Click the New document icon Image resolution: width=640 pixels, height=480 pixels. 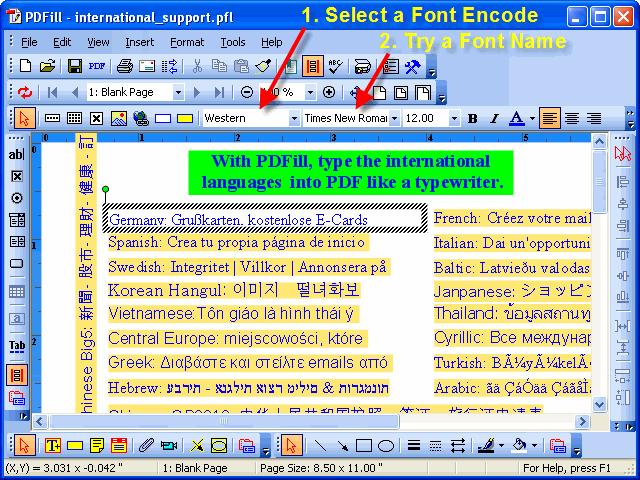pos(25,66)
